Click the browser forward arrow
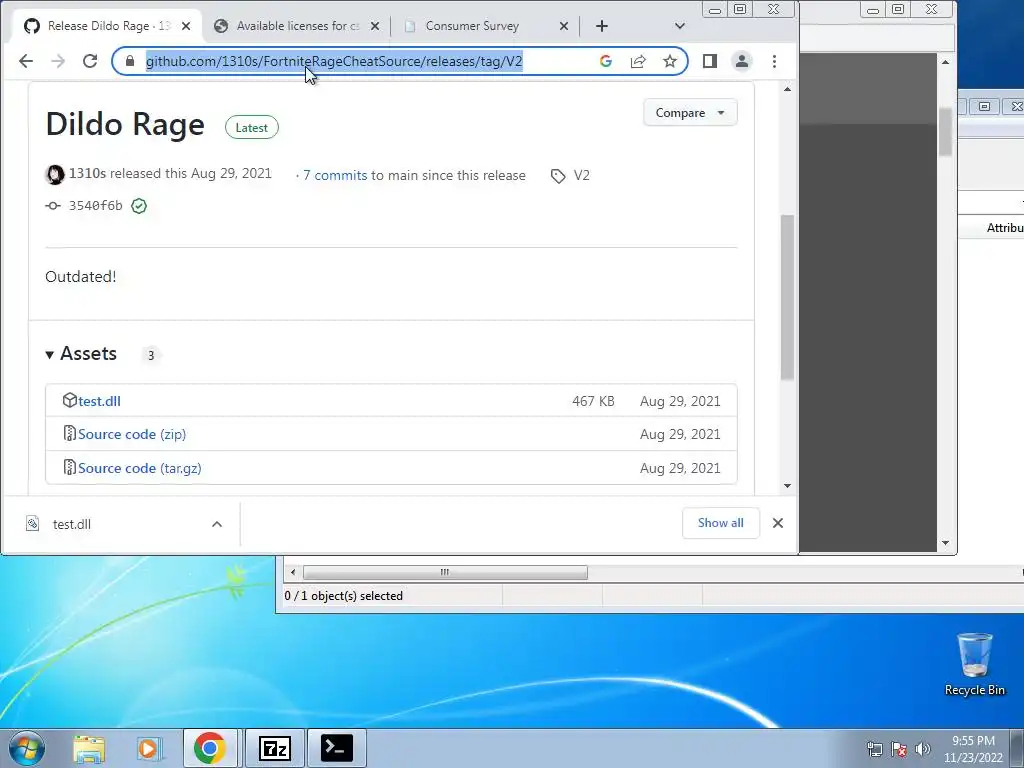The image size is (1024, 768). click(58, 61)
